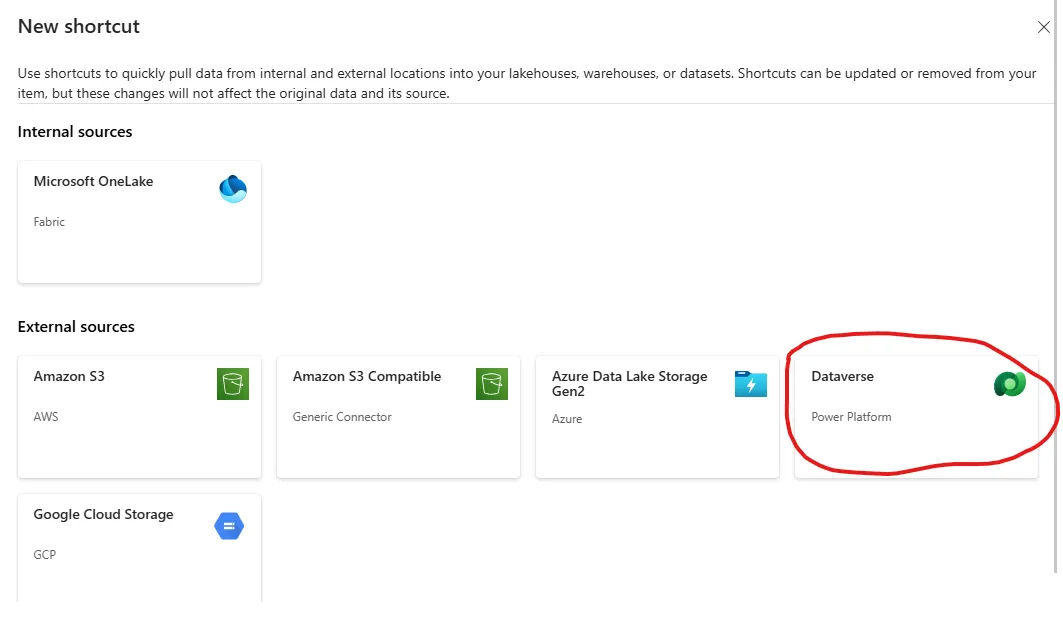Click the AWS label under Amazon S3
The width and height of the screenshot is (1063, 621).
pyautogui.click(x=46, y=417)
